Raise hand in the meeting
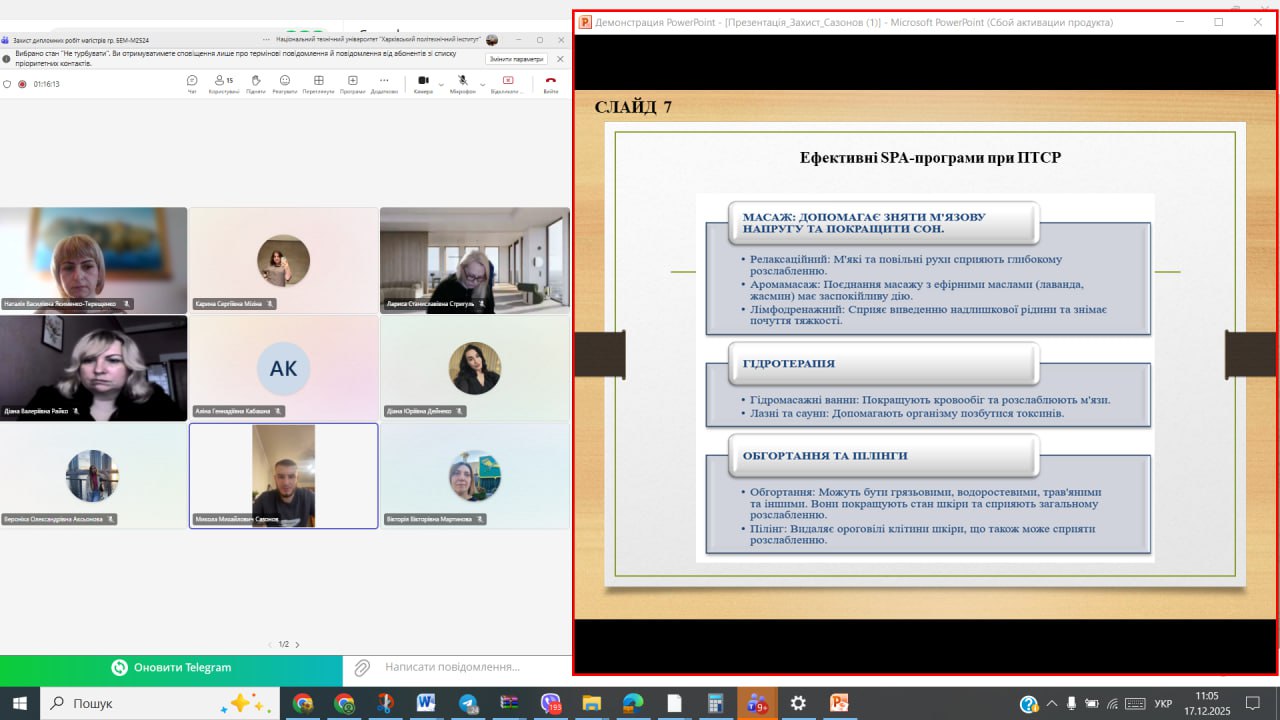Viewport: 1280px width, 720px height. [255, 82]
